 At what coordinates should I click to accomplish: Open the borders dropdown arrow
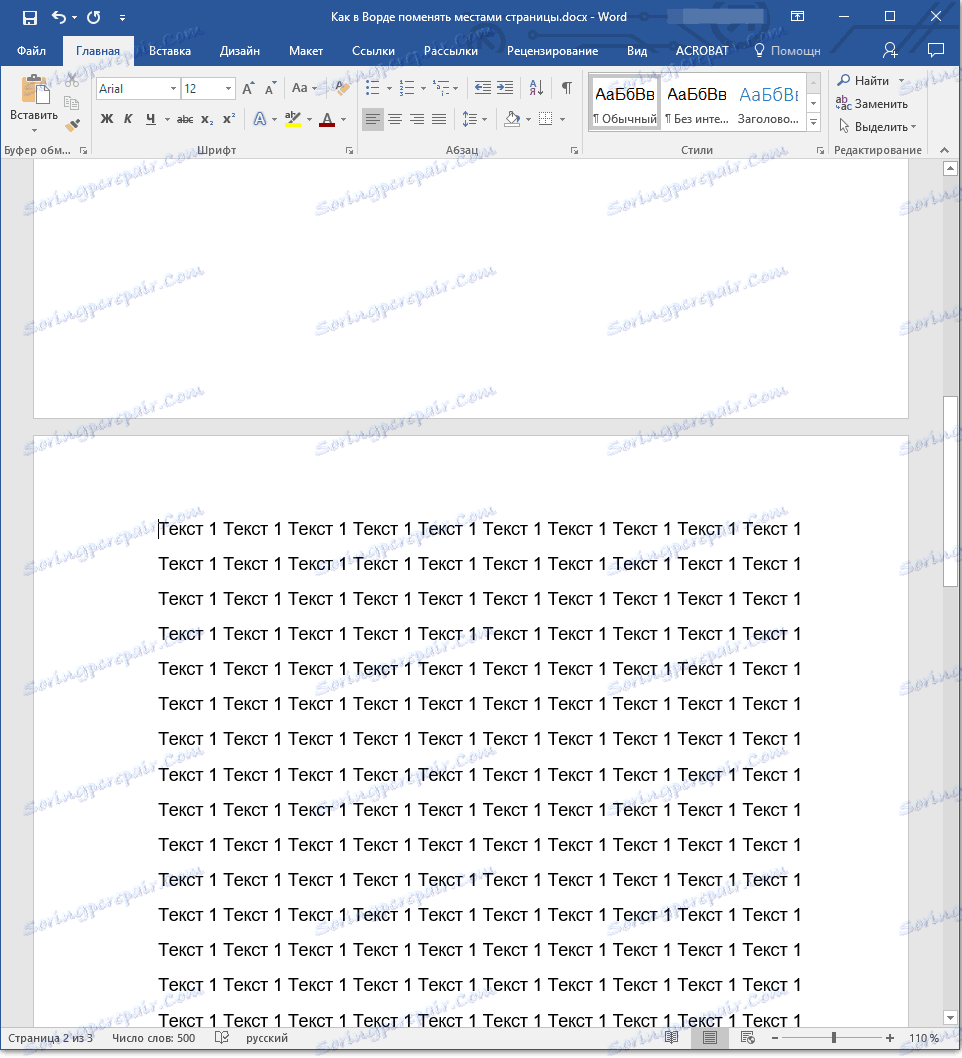(563, 119)
